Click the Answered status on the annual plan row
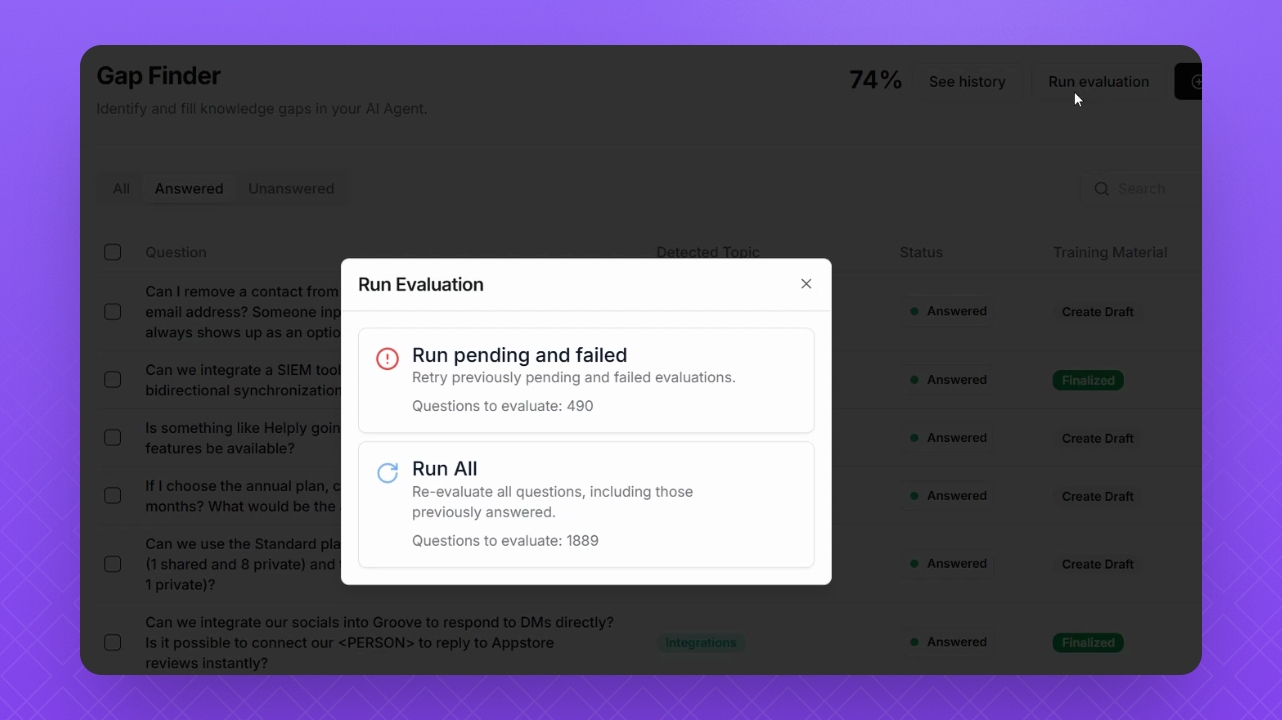 [948, 496]
